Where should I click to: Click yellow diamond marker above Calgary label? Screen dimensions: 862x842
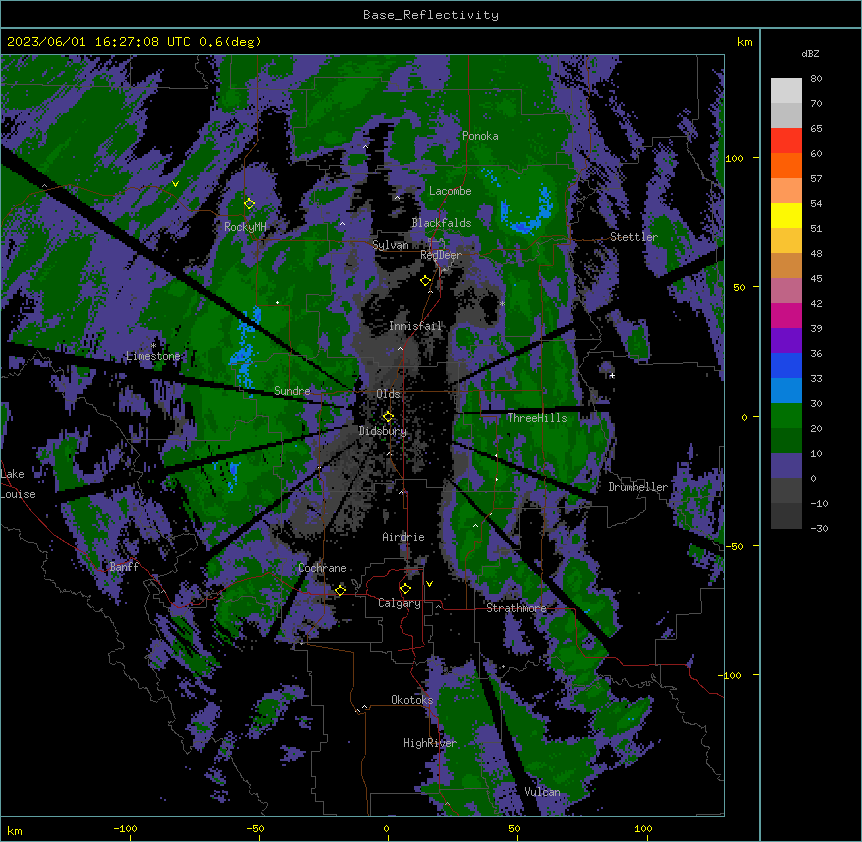pyautogui.click(x=405, y=589)
